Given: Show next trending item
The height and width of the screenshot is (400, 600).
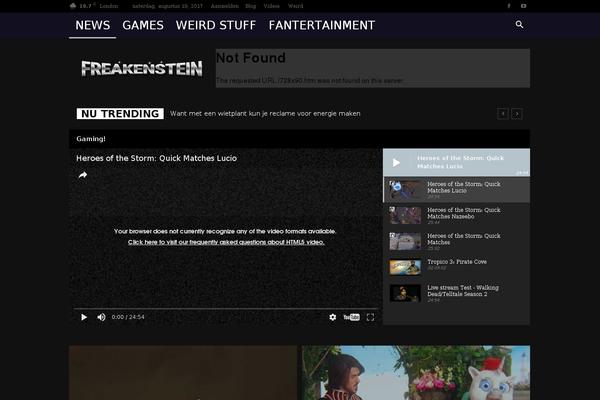Looking at the screenshot, I should click(x=517, y=114).
